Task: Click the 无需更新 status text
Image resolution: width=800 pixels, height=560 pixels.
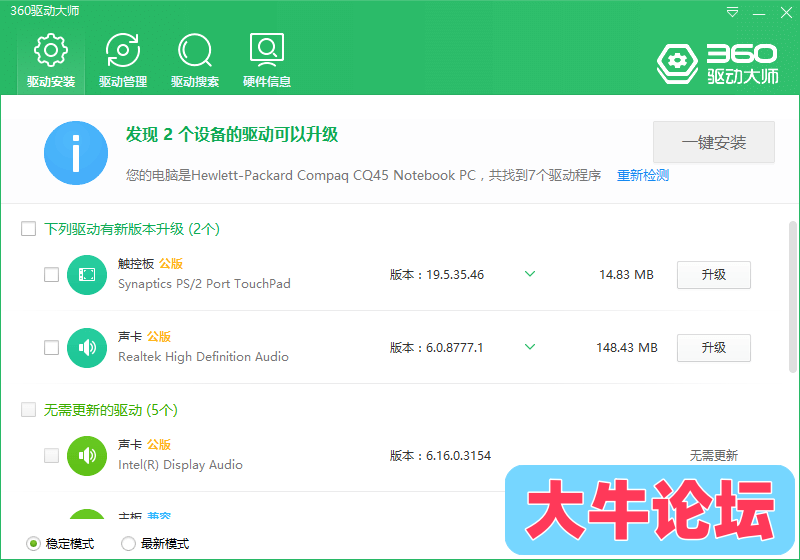Action: (x=714, y=455)
